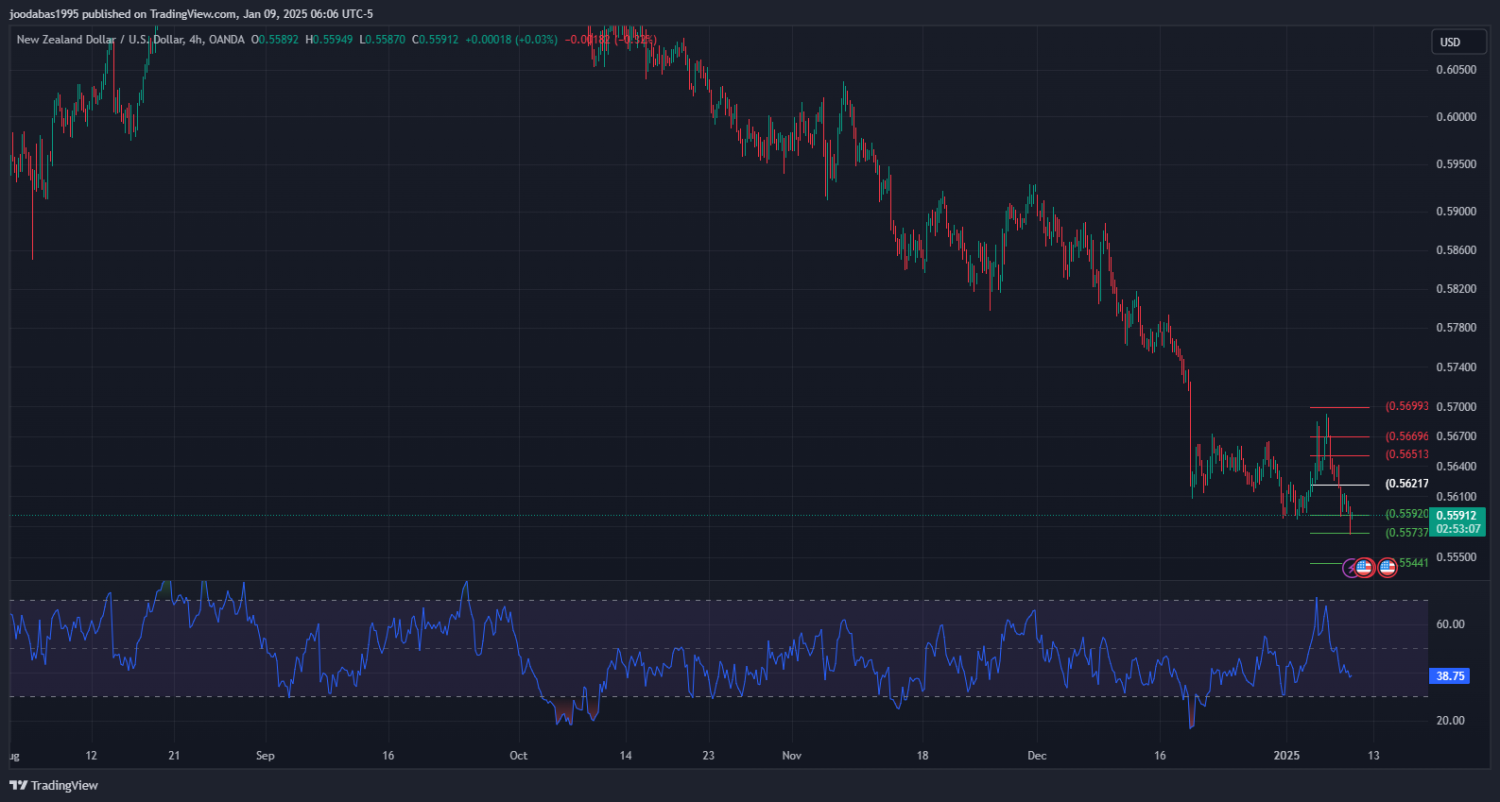Image resolution: width=1500 pixels, height=802 pixels.
Task: Select the white (0.56217 level label
Action: click(1405, 484)
